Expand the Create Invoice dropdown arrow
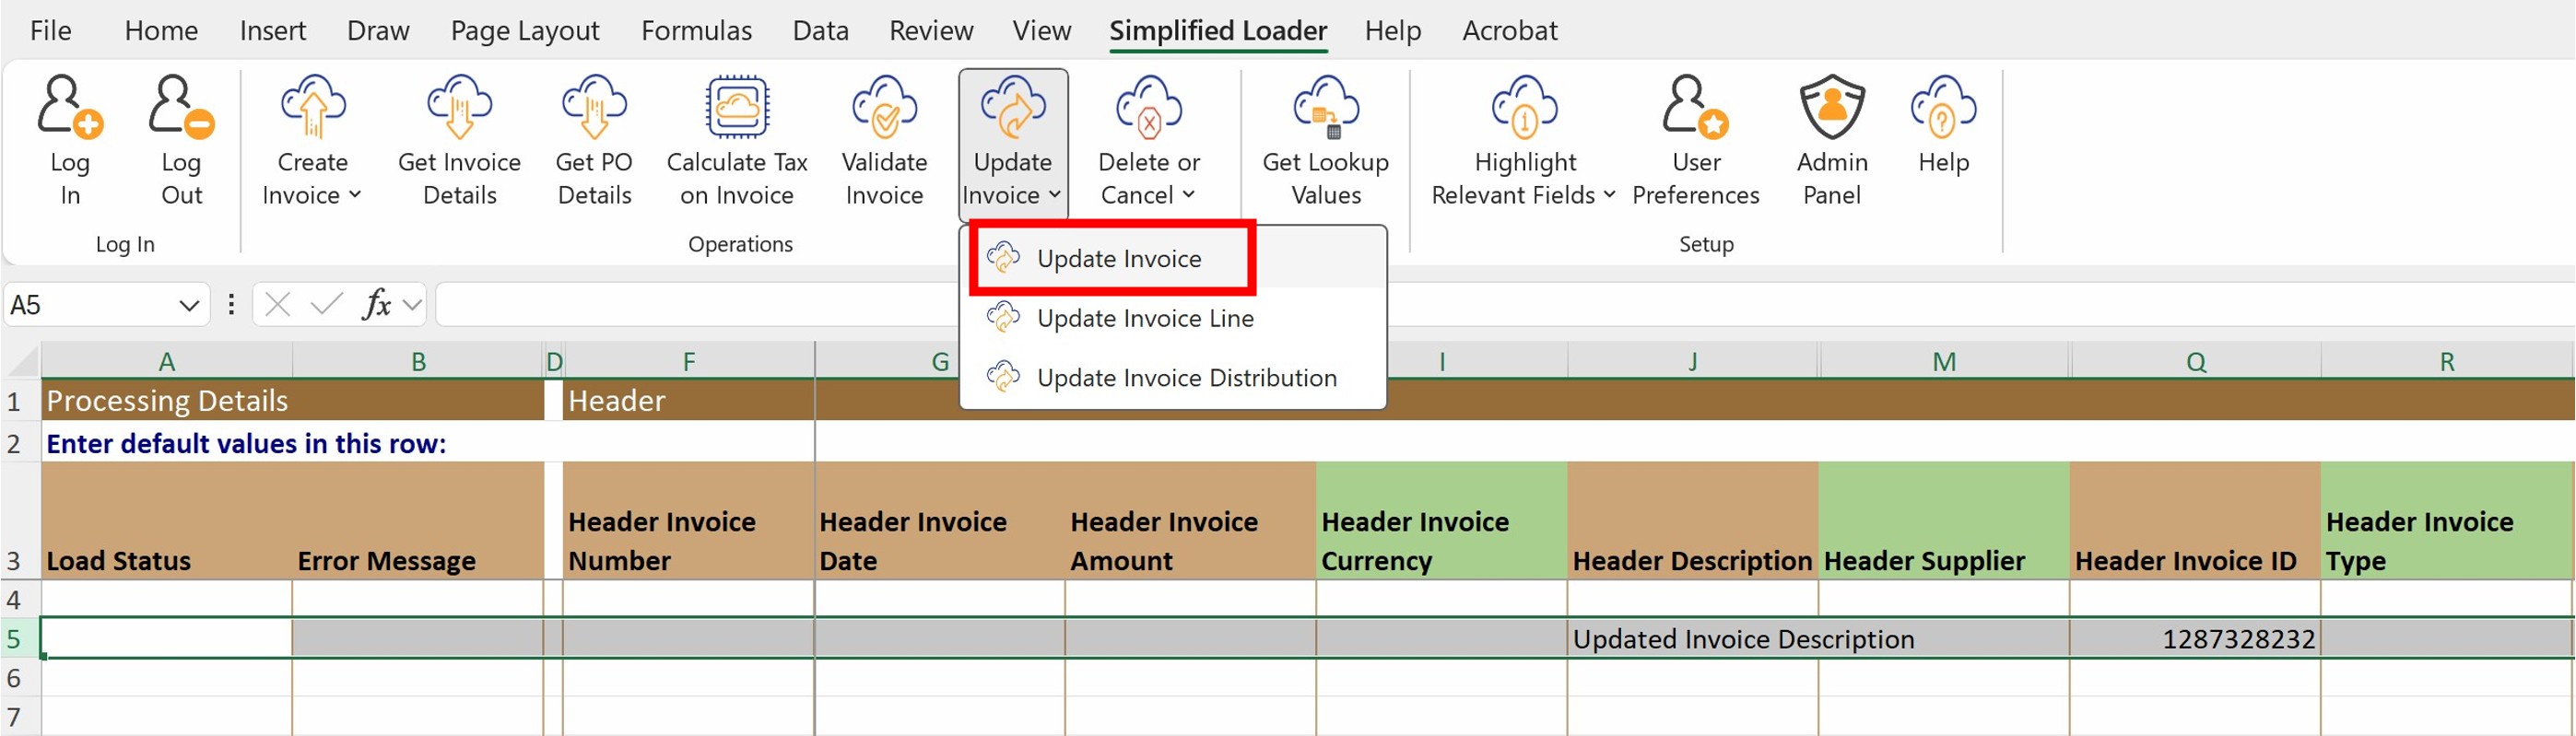This screenshot has width=2576, height=736. coord(355,195)
